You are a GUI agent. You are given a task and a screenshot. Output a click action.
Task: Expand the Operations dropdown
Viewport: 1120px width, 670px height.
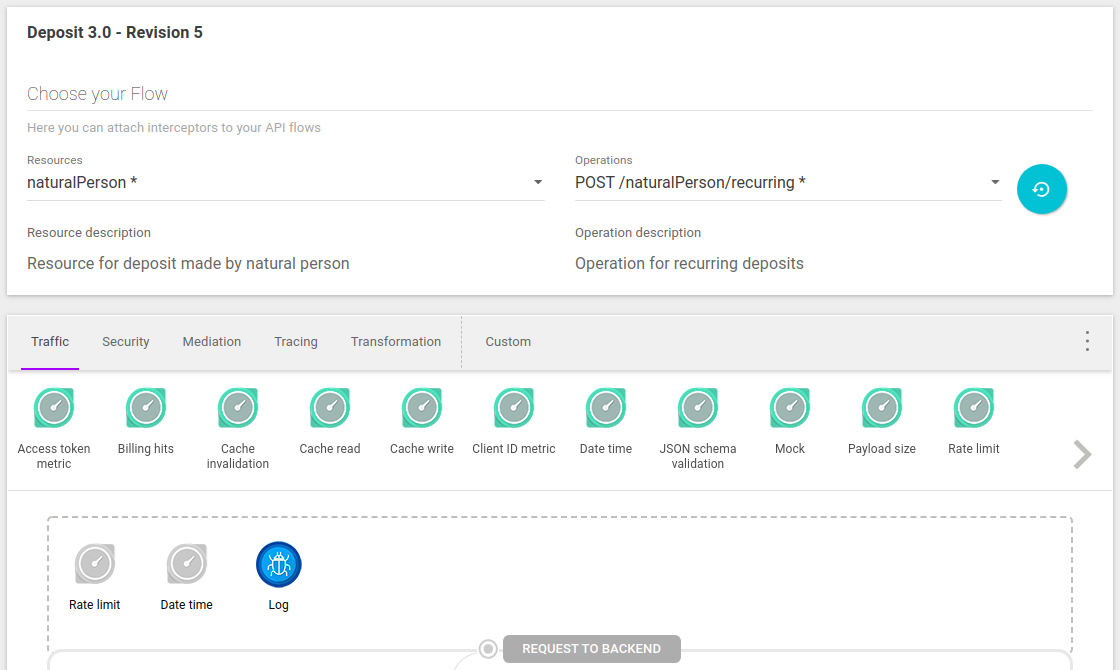788,183
